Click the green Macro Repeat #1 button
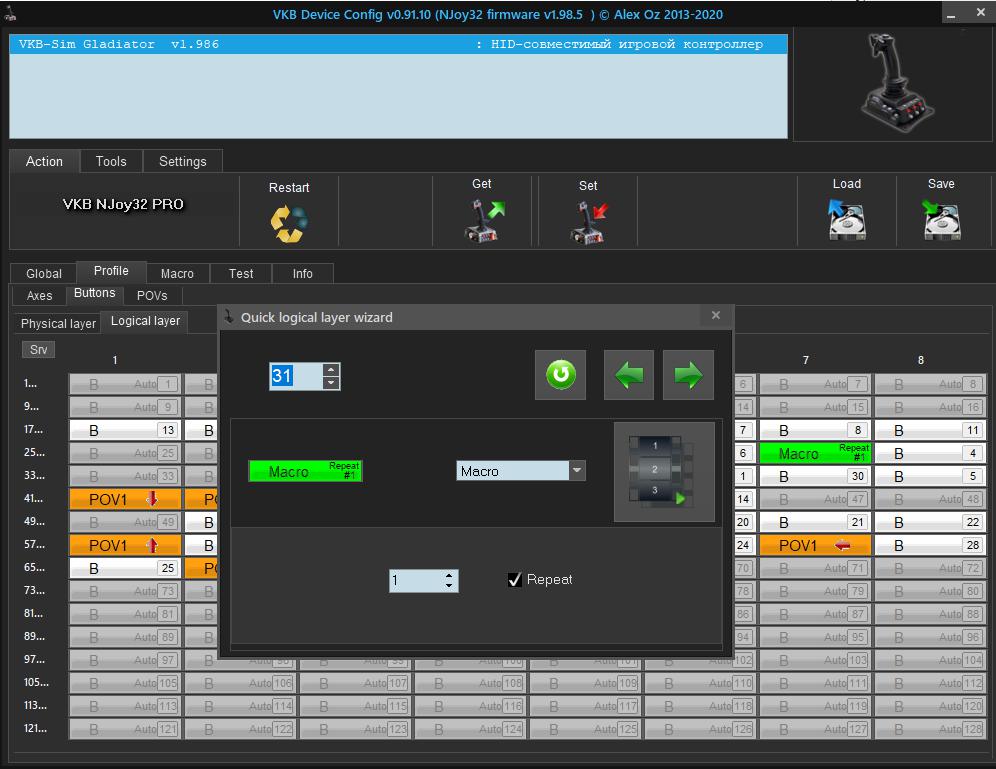The image size is (996, 769). click(305, 471)
